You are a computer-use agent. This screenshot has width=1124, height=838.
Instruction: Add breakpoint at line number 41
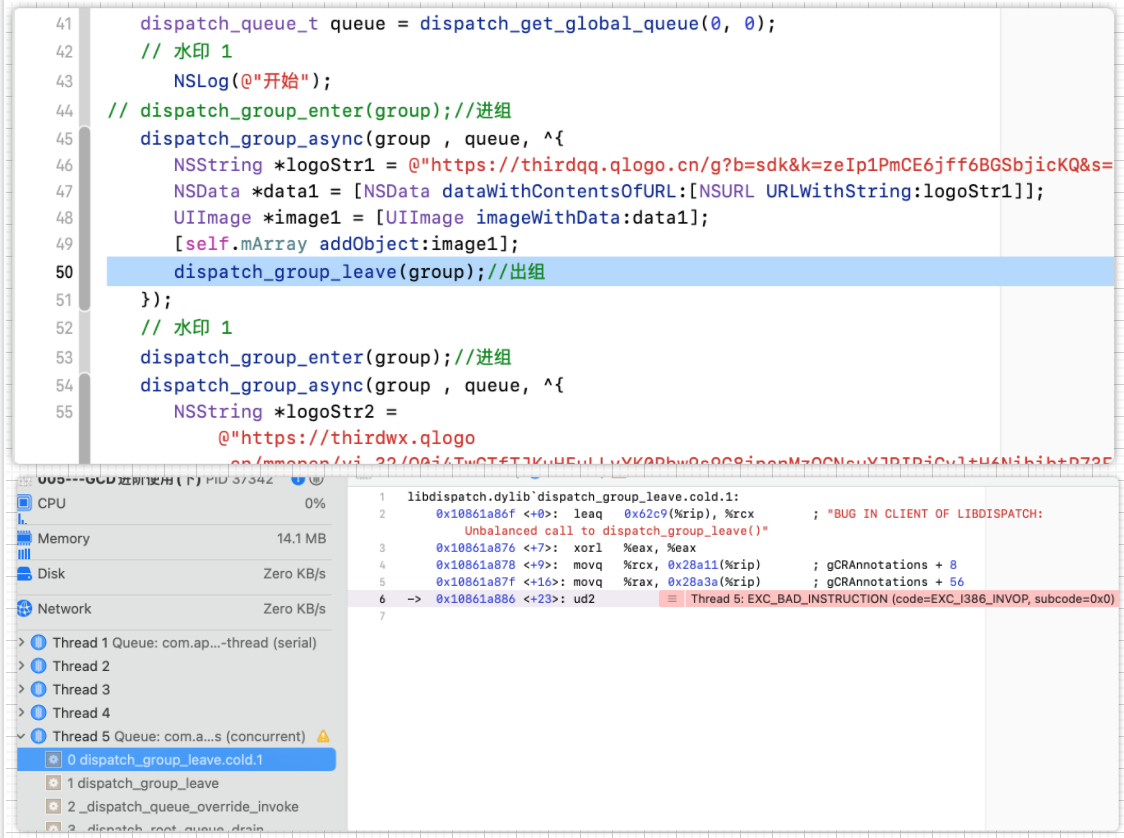pyautogui.click(x=64, y=24)
